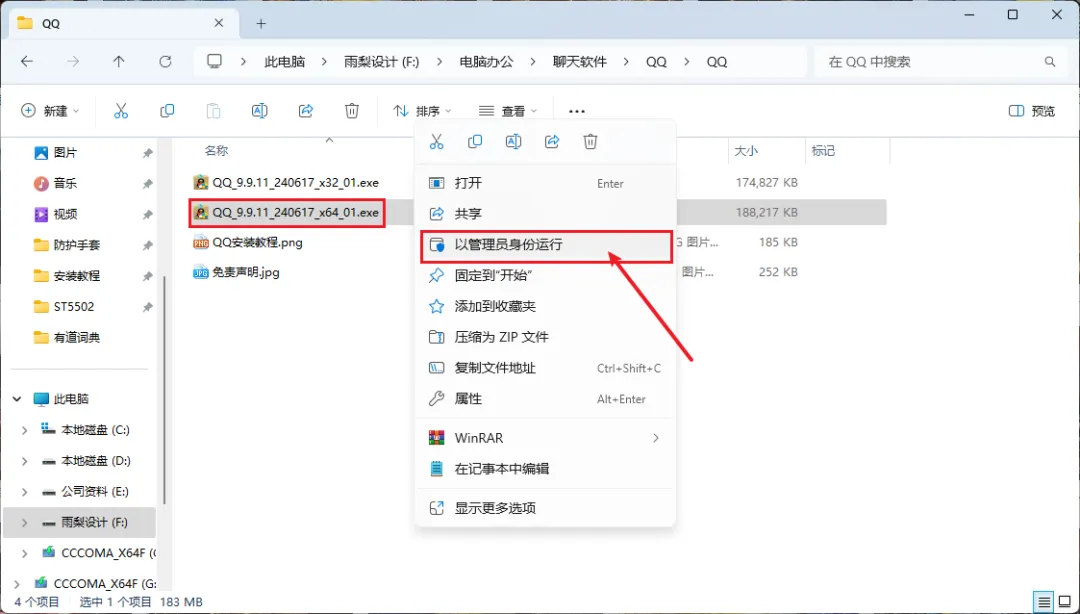The height and width of the screenshot is (614, 1080).
Task: Choose 添加到收藏夹 from context menu
Action: (546, 307)
